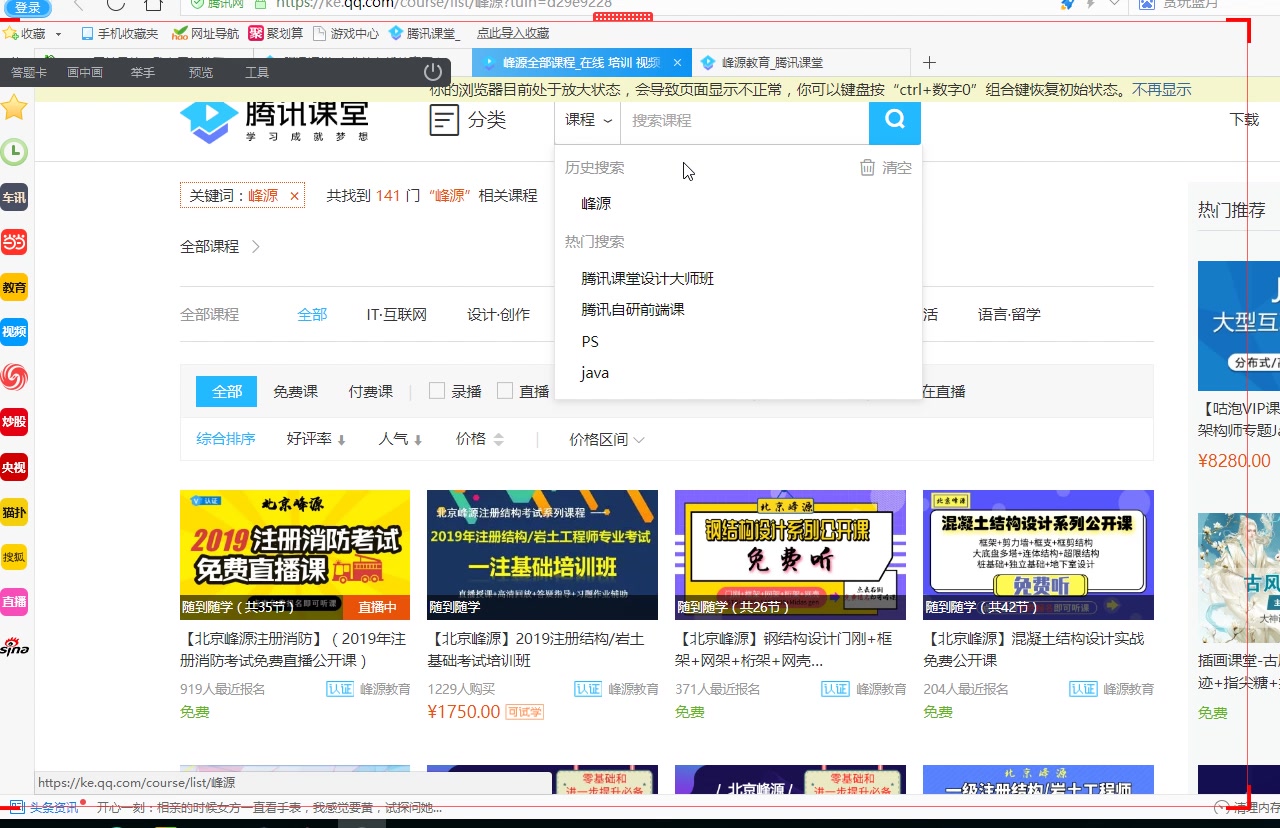Open the 课程 search type dropdown
This screenshot has width=1280, height=828.
pos(588,120)
